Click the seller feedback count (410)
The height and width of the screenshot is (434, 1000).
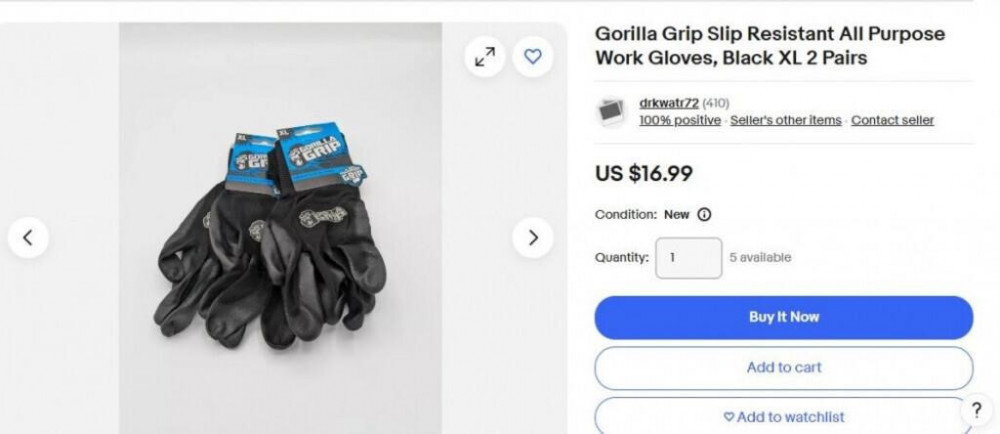[x=716, y=103]
